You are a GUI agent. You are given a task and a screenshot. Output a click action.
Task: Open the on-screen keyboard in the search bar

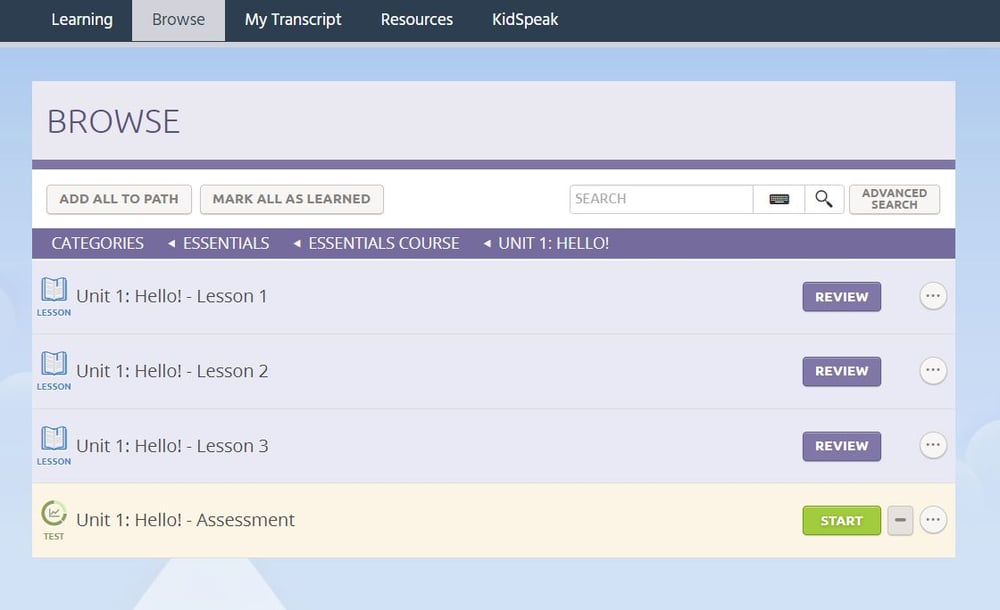(x=780, y=199)
